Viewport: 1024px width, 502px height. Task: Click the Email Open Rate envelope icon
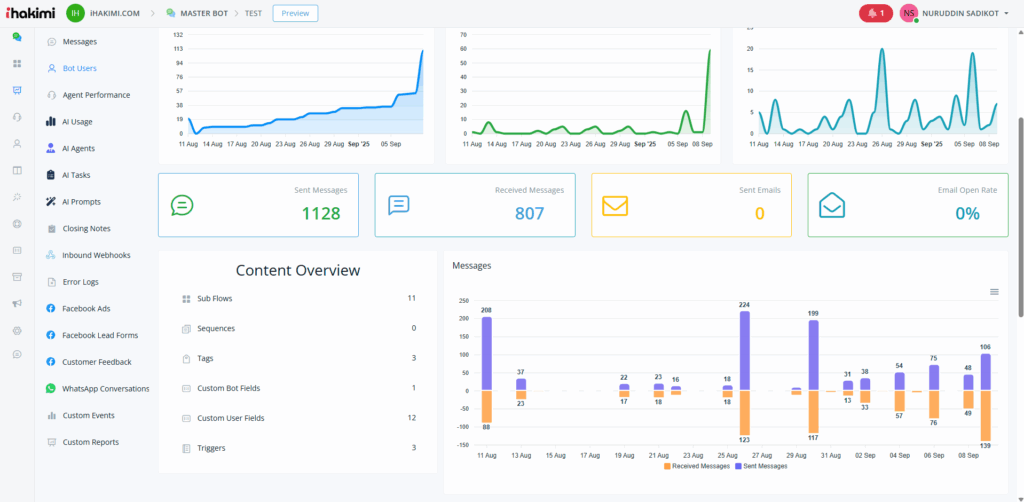(x=832, y=205)
